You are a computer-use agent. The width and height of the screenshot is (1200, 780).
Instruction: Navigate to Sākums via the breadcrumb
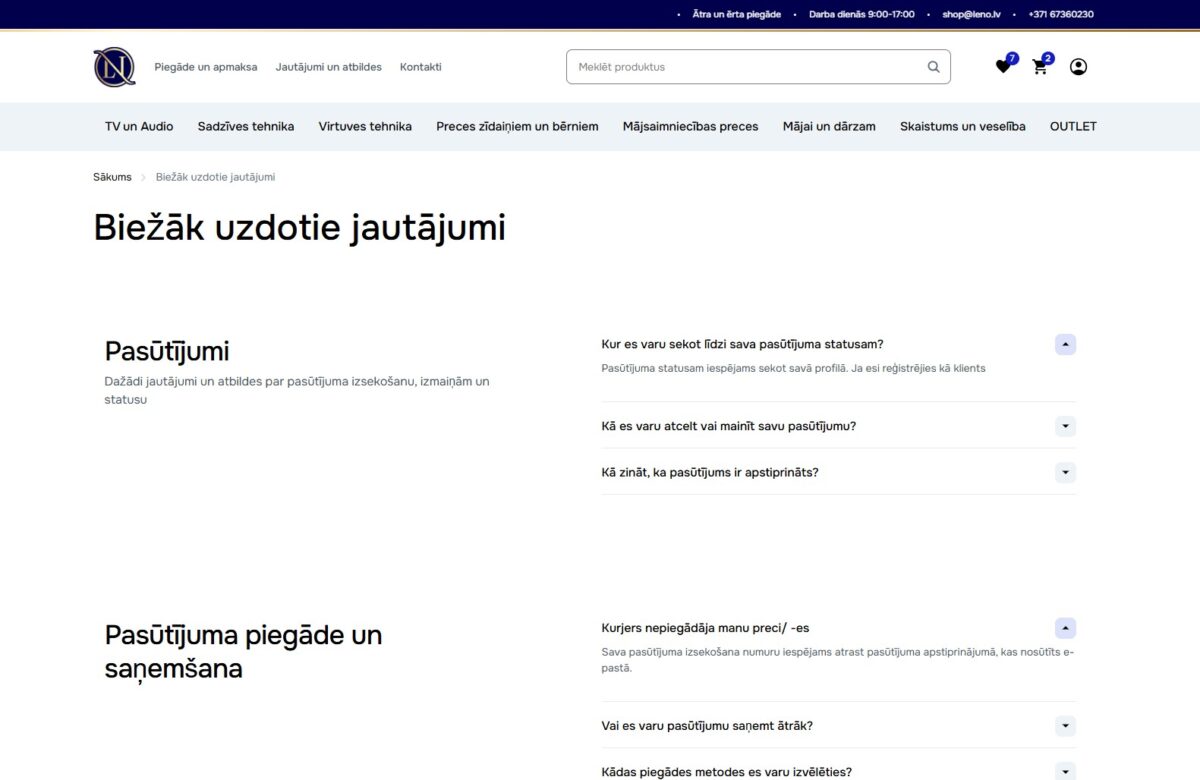111,176
